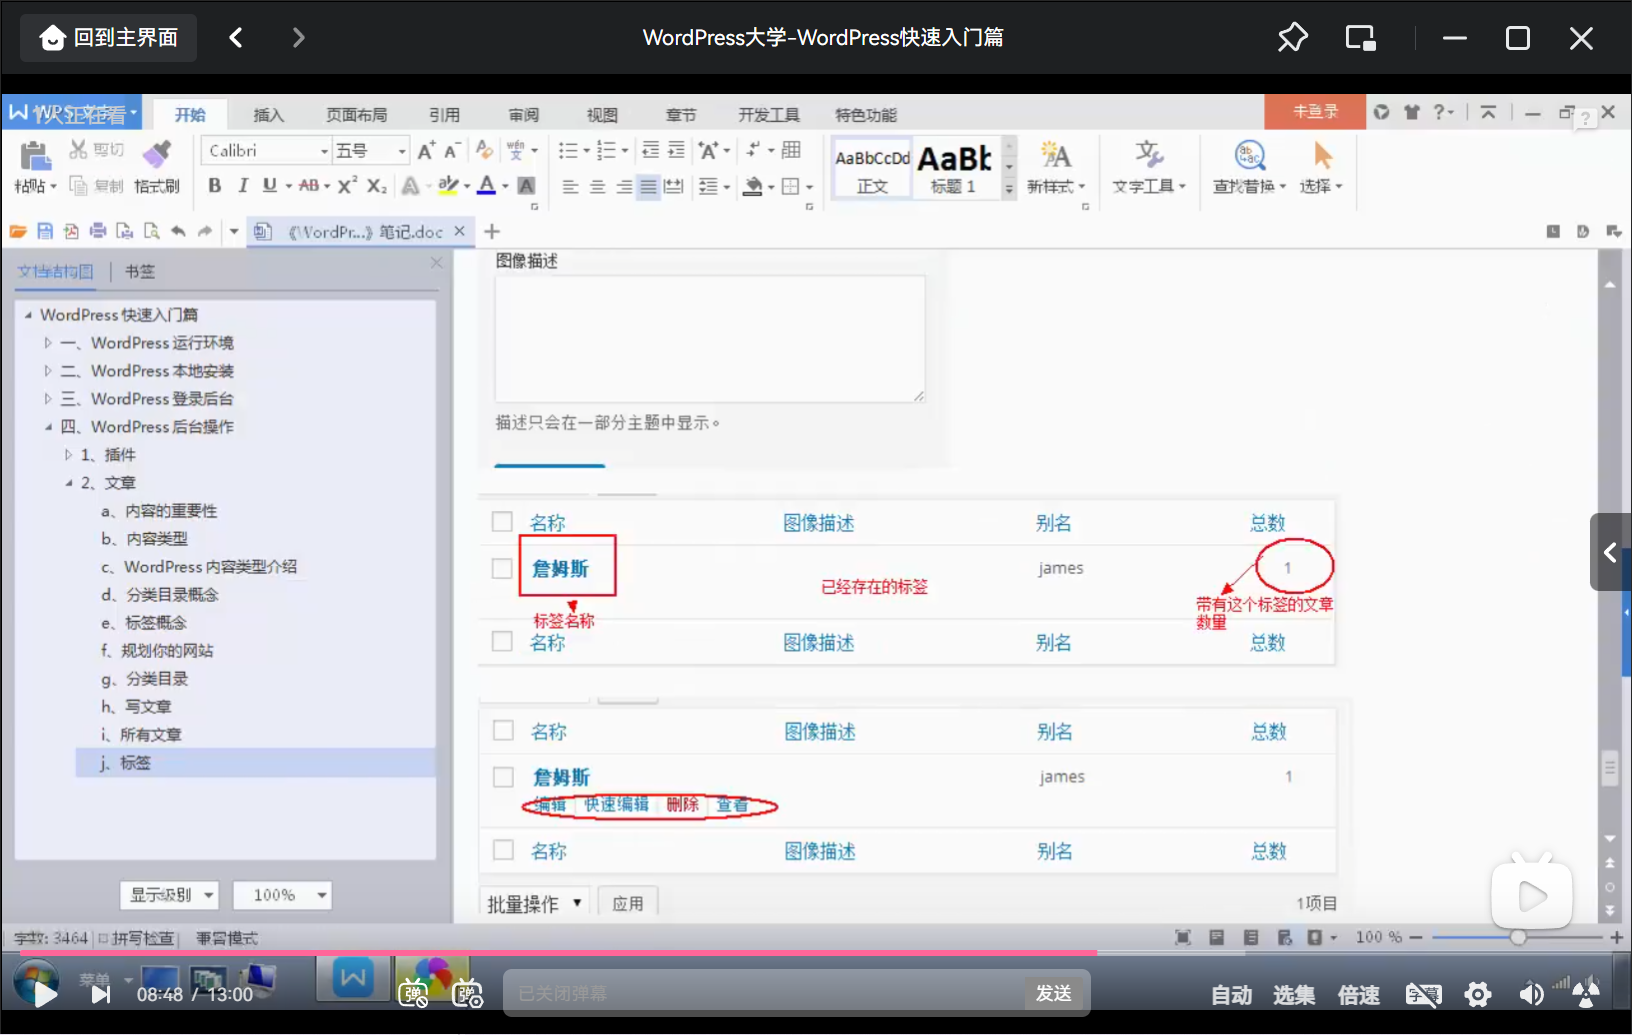Increase the font size with A+

[426, 151]
